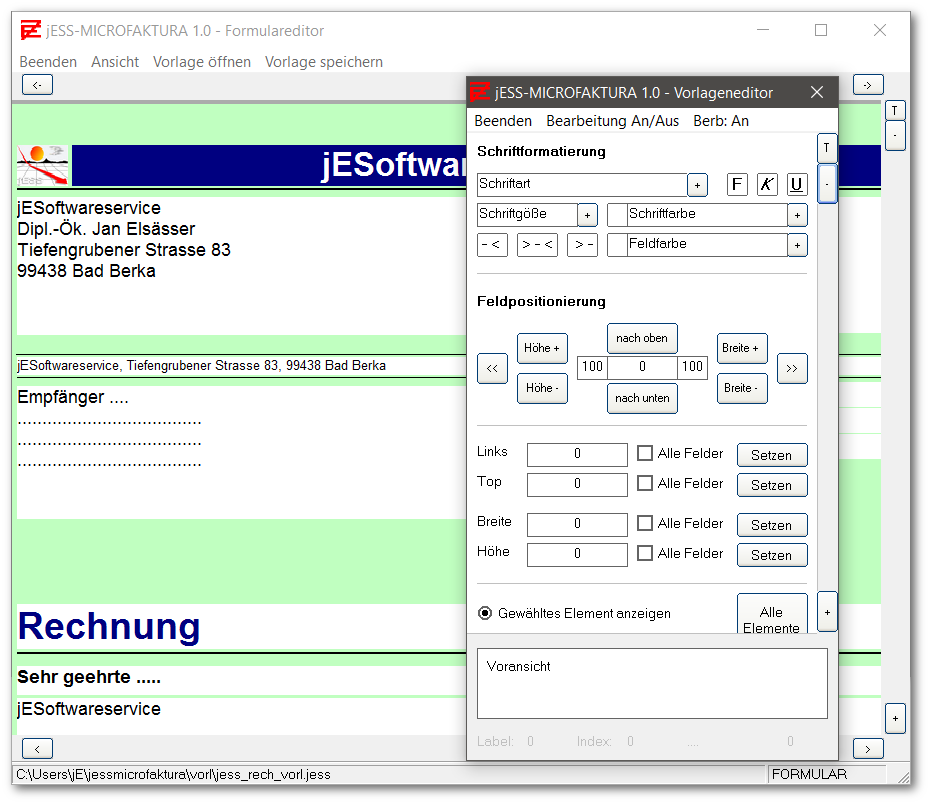Click the top-left <- button in Formulareditor
930x804 pixels.
coord(37,85)
